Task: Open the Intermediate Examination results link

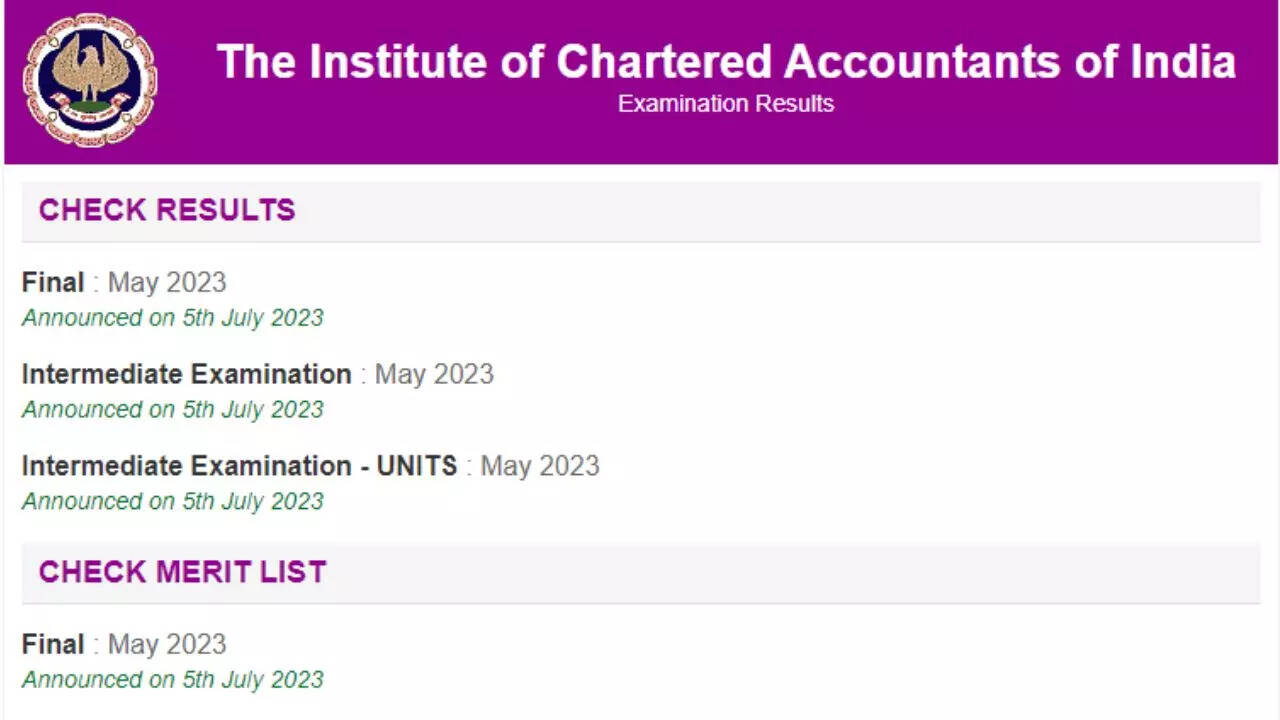Action: 186,374
